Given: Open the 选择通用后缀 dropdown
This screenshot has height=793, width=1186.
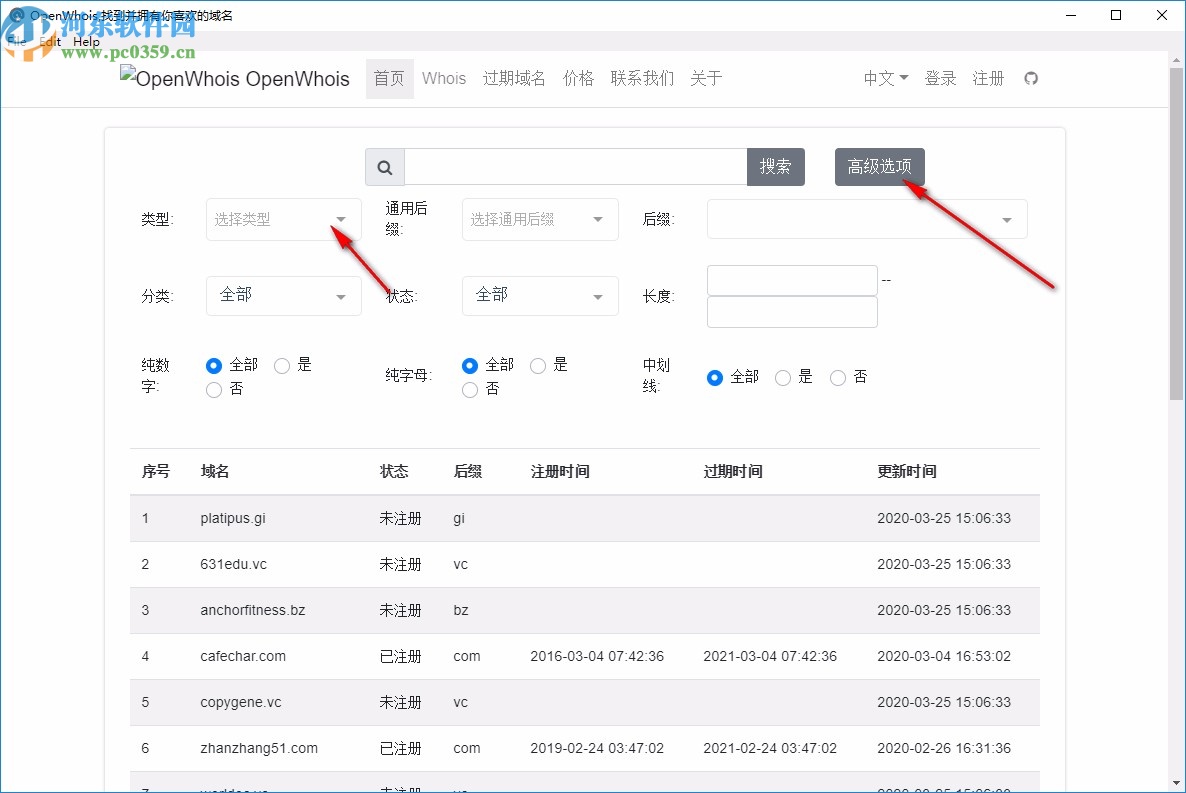Looking at the screenshot, I should (x=540, y=219).
